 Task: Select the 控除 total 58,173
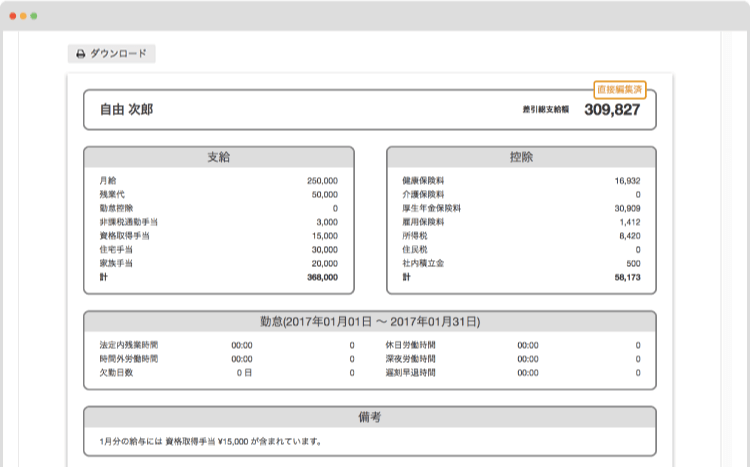pyautogui.click(x=626, y=277)
